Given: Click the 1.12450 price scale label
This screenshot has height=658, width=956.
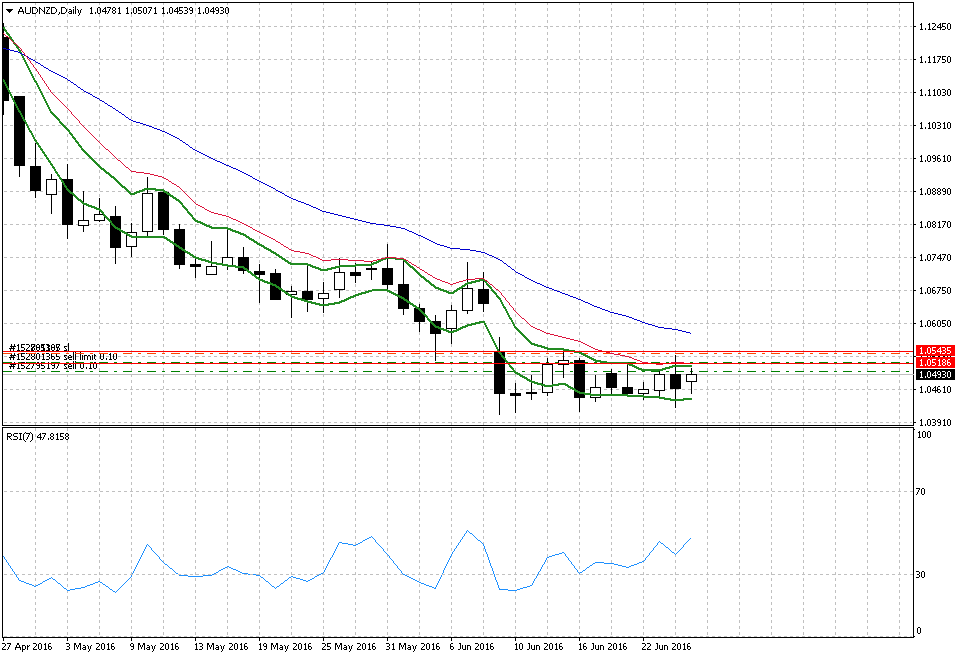Looking at the screenshot, I should tap(935, 27).
